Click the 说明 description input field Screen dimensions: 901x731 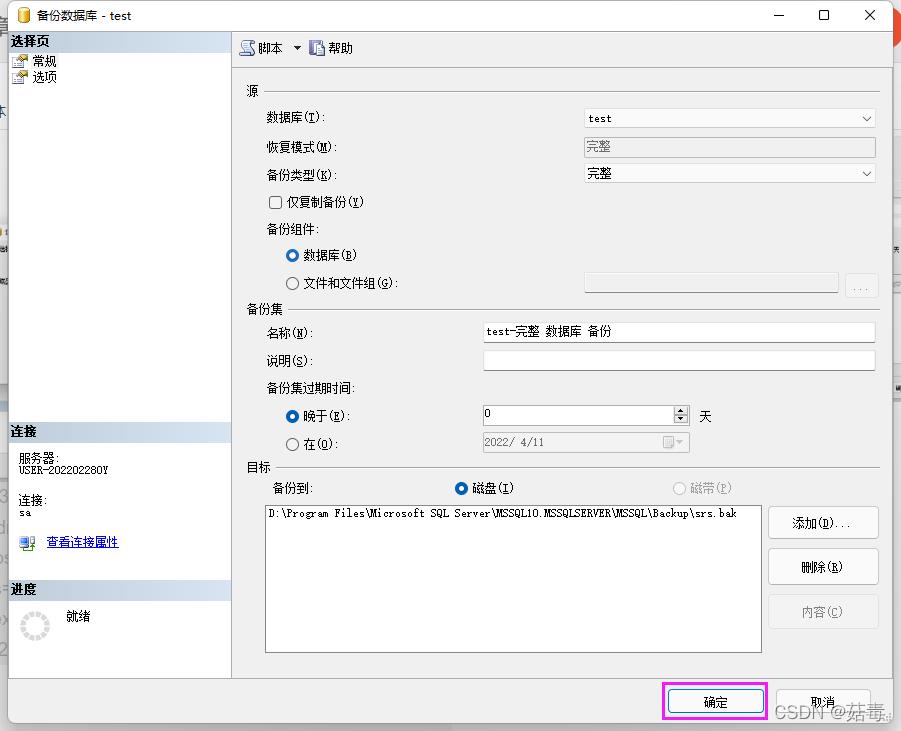click(x=678, y=361)
